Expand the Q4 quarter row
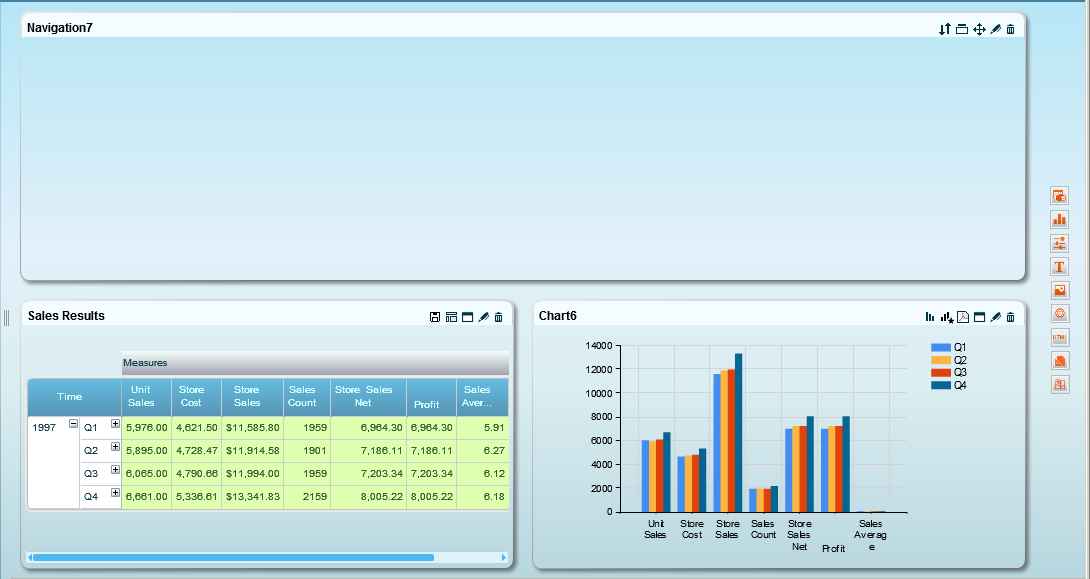Viewport: 1090px width, 579px height. click(115, 493)
